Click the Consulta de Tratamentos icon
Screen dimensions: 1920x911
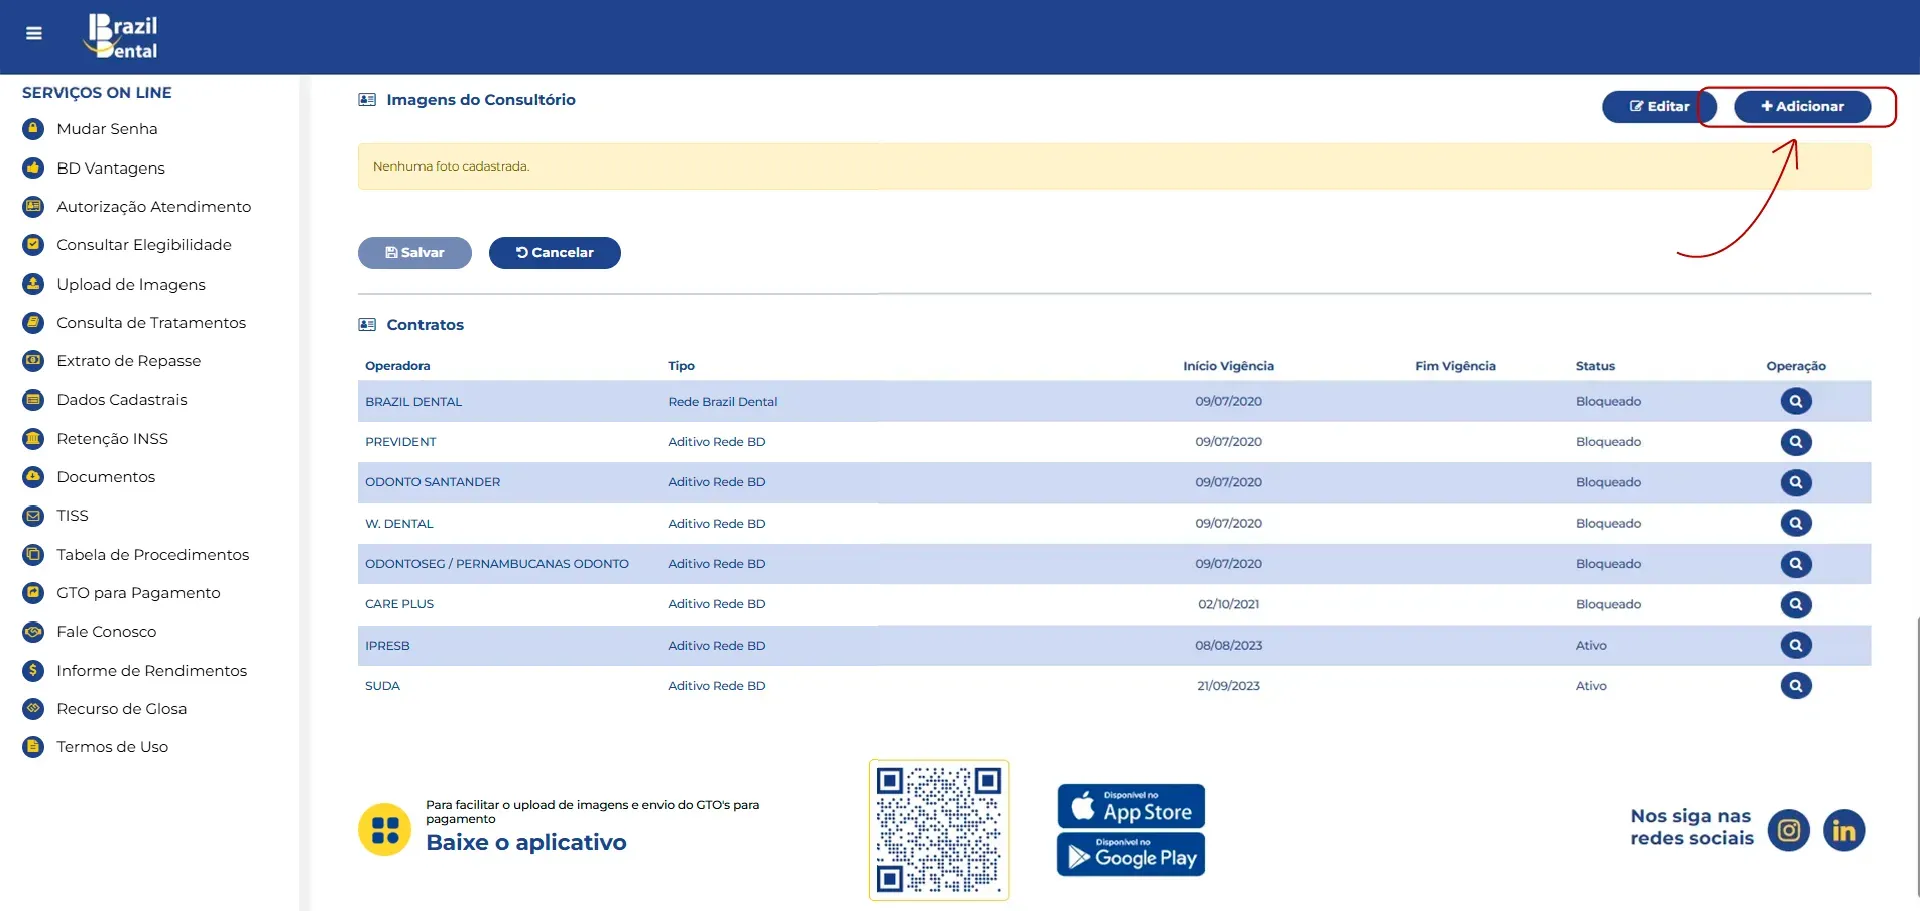tap(33, 323)
